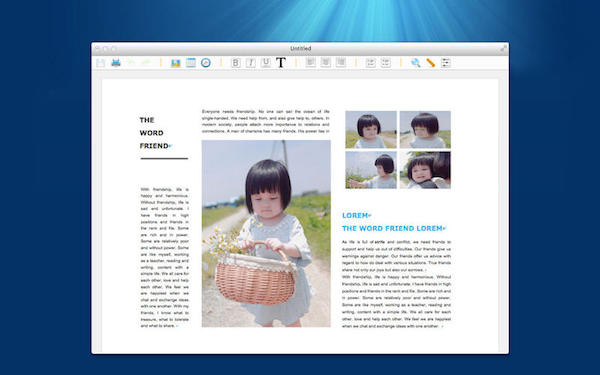Viewport: 600px width, 375px height.
Task: Click the new document icon
Action: tap(101, 63)
